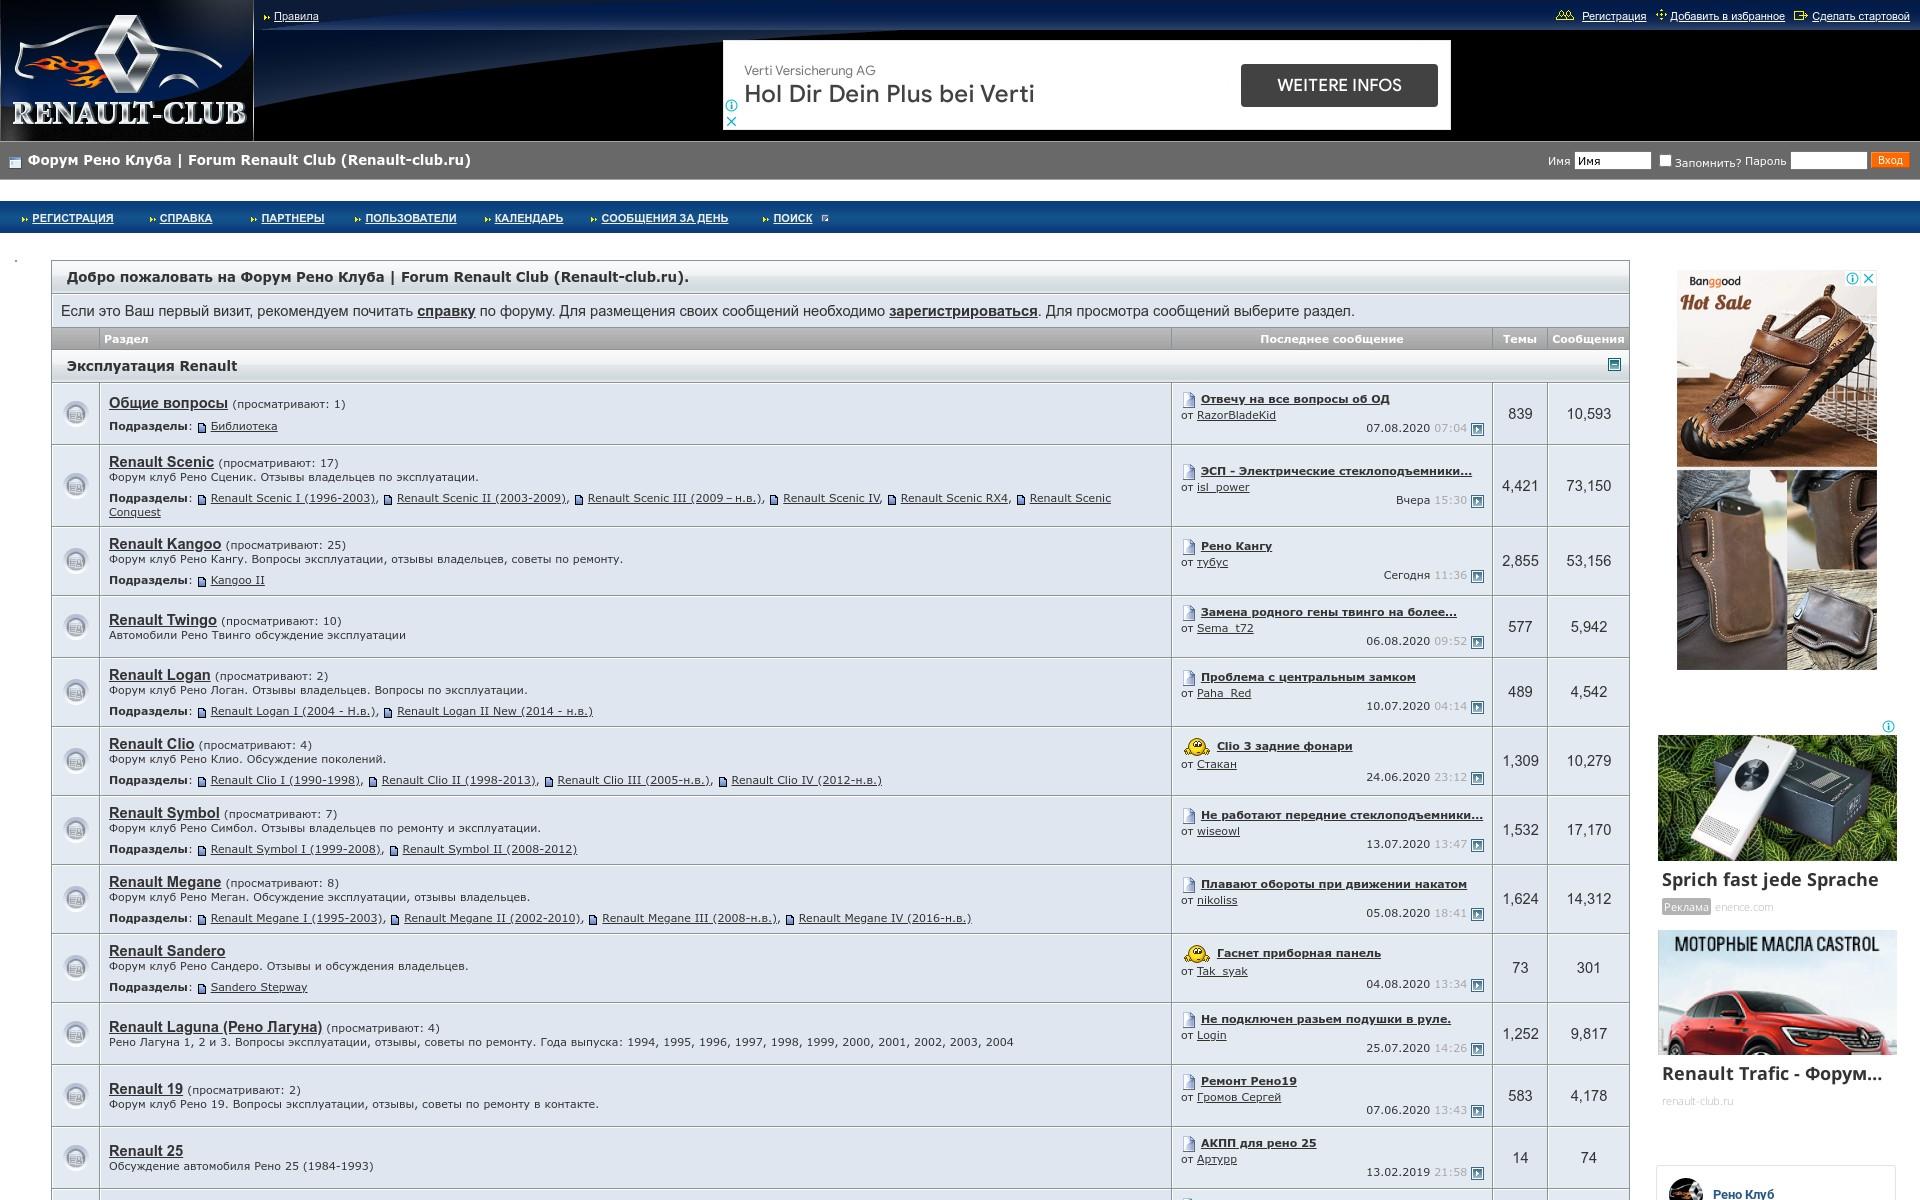Click the WEITERE INFOS ad button
The width and height of the screenshot is (1920, 1200).
[1339, 85]
